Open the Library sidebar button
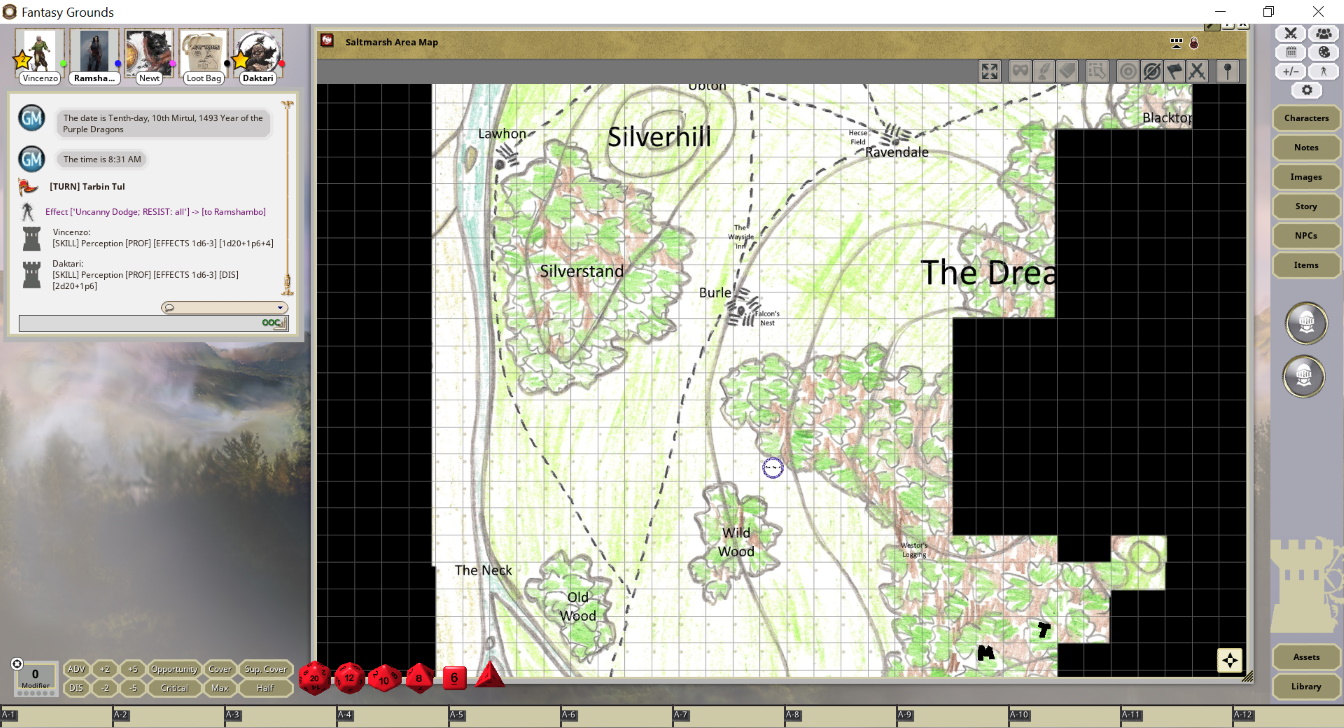This screenshot has height=728, width=1344. 1306,686
